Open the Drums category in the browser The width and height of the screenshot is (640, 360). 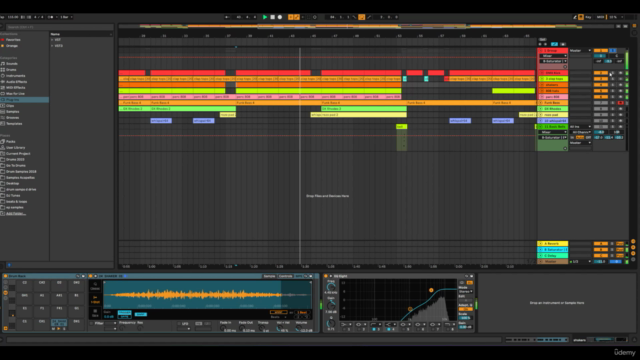[x=11, y=70]
